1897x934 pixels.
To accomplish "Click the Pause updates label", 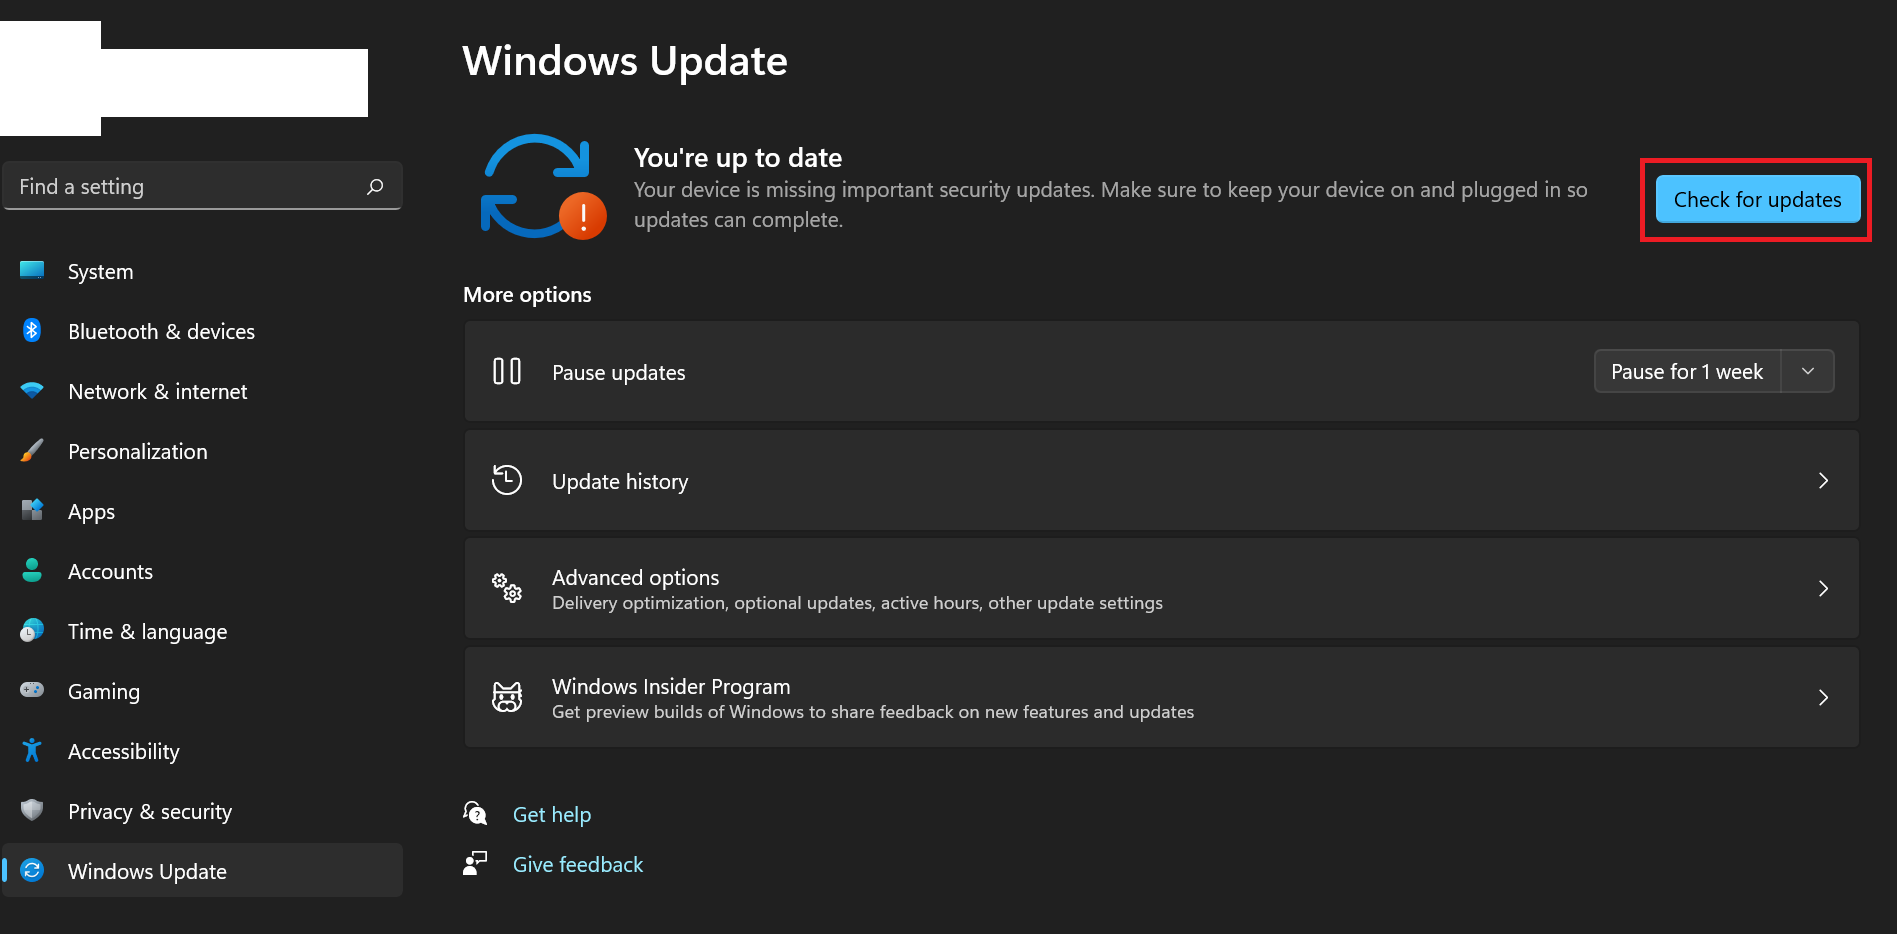I will [619, 373].
